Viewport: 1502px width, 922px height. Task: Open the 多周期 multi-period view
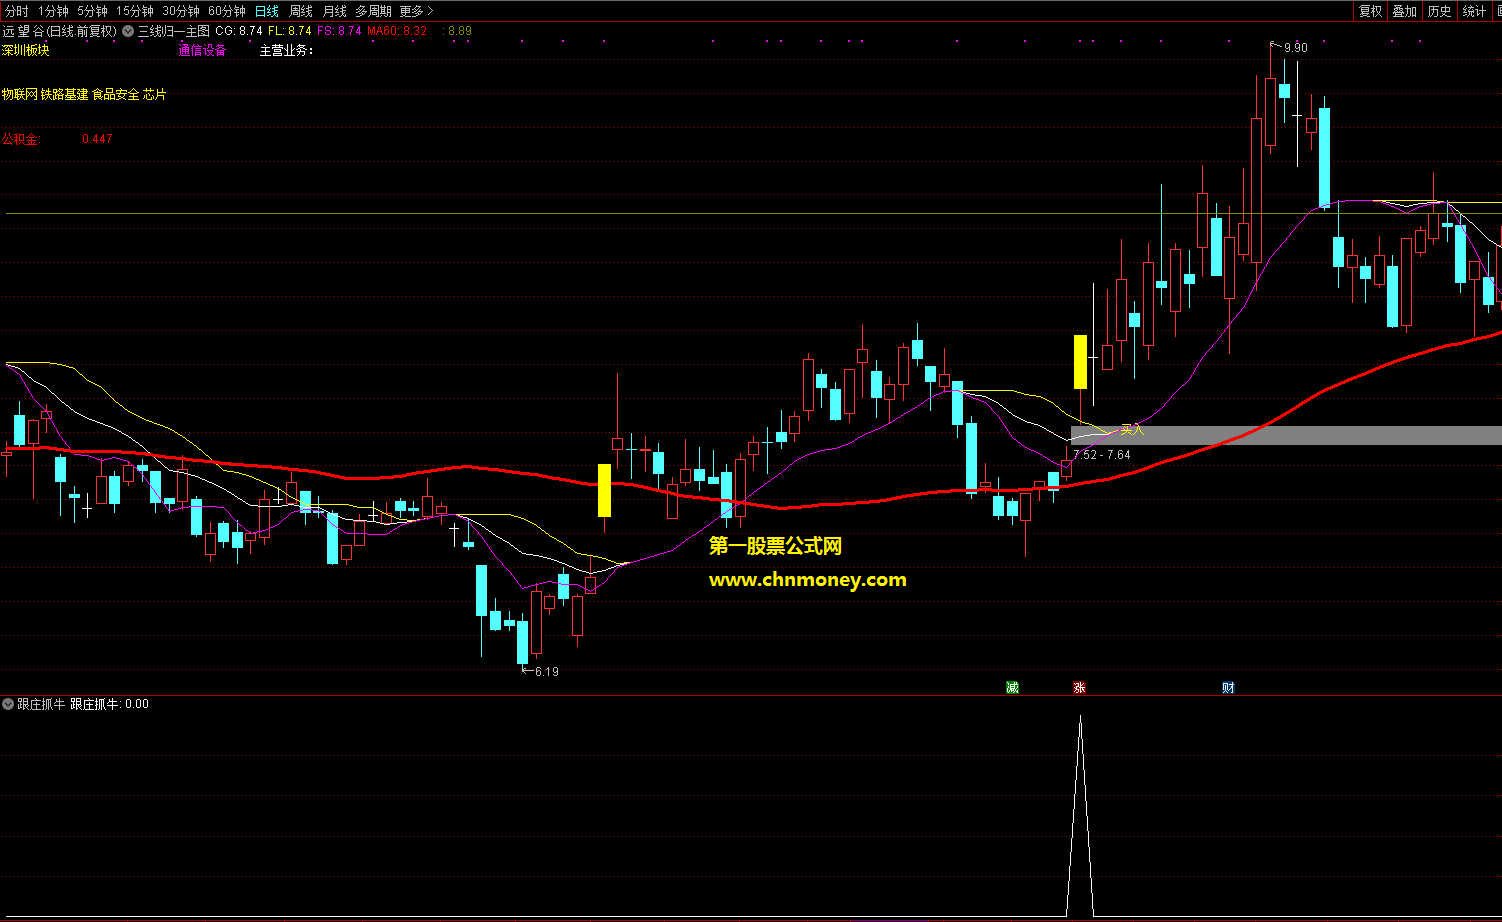pyautogui.click(x=373, y=11)
